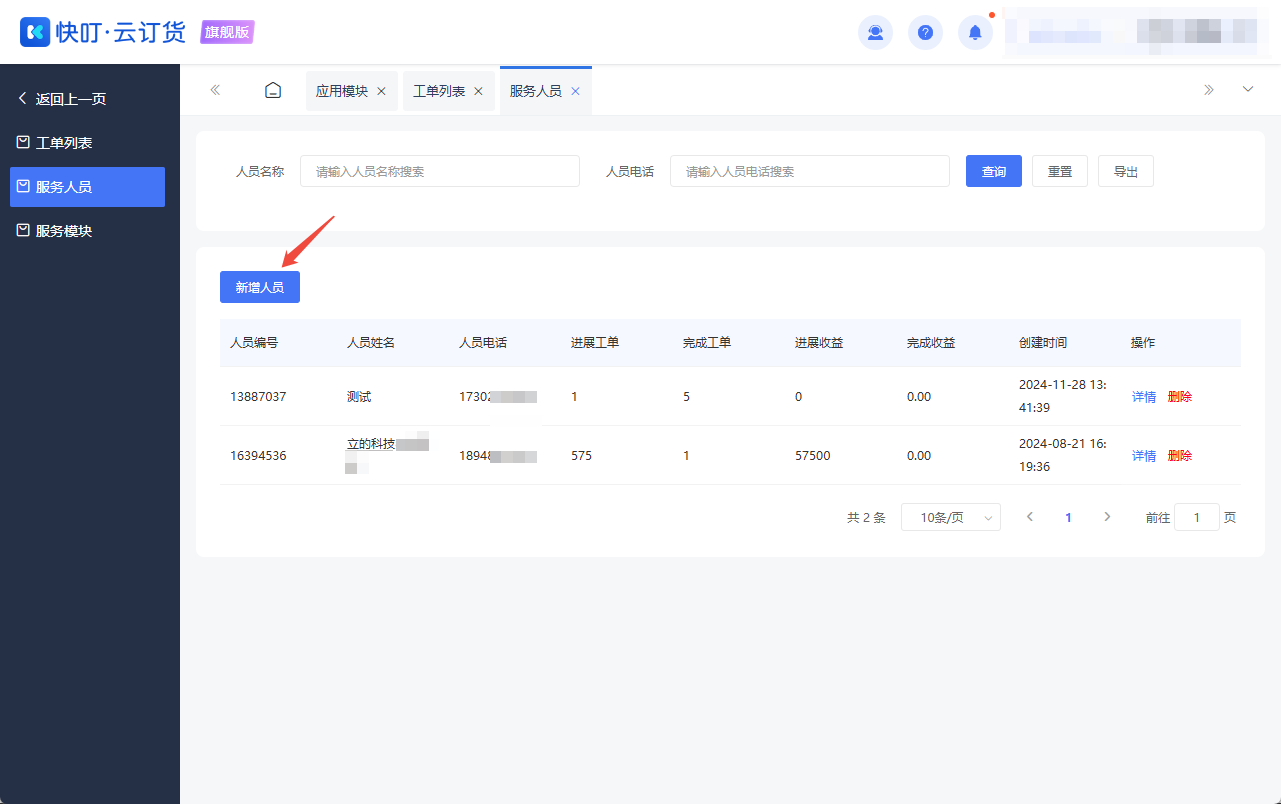Image resolution: width=1281 pixels, height=804 pixels.
Task: Close the 服务人员 tab
Action: coord(575,91)
